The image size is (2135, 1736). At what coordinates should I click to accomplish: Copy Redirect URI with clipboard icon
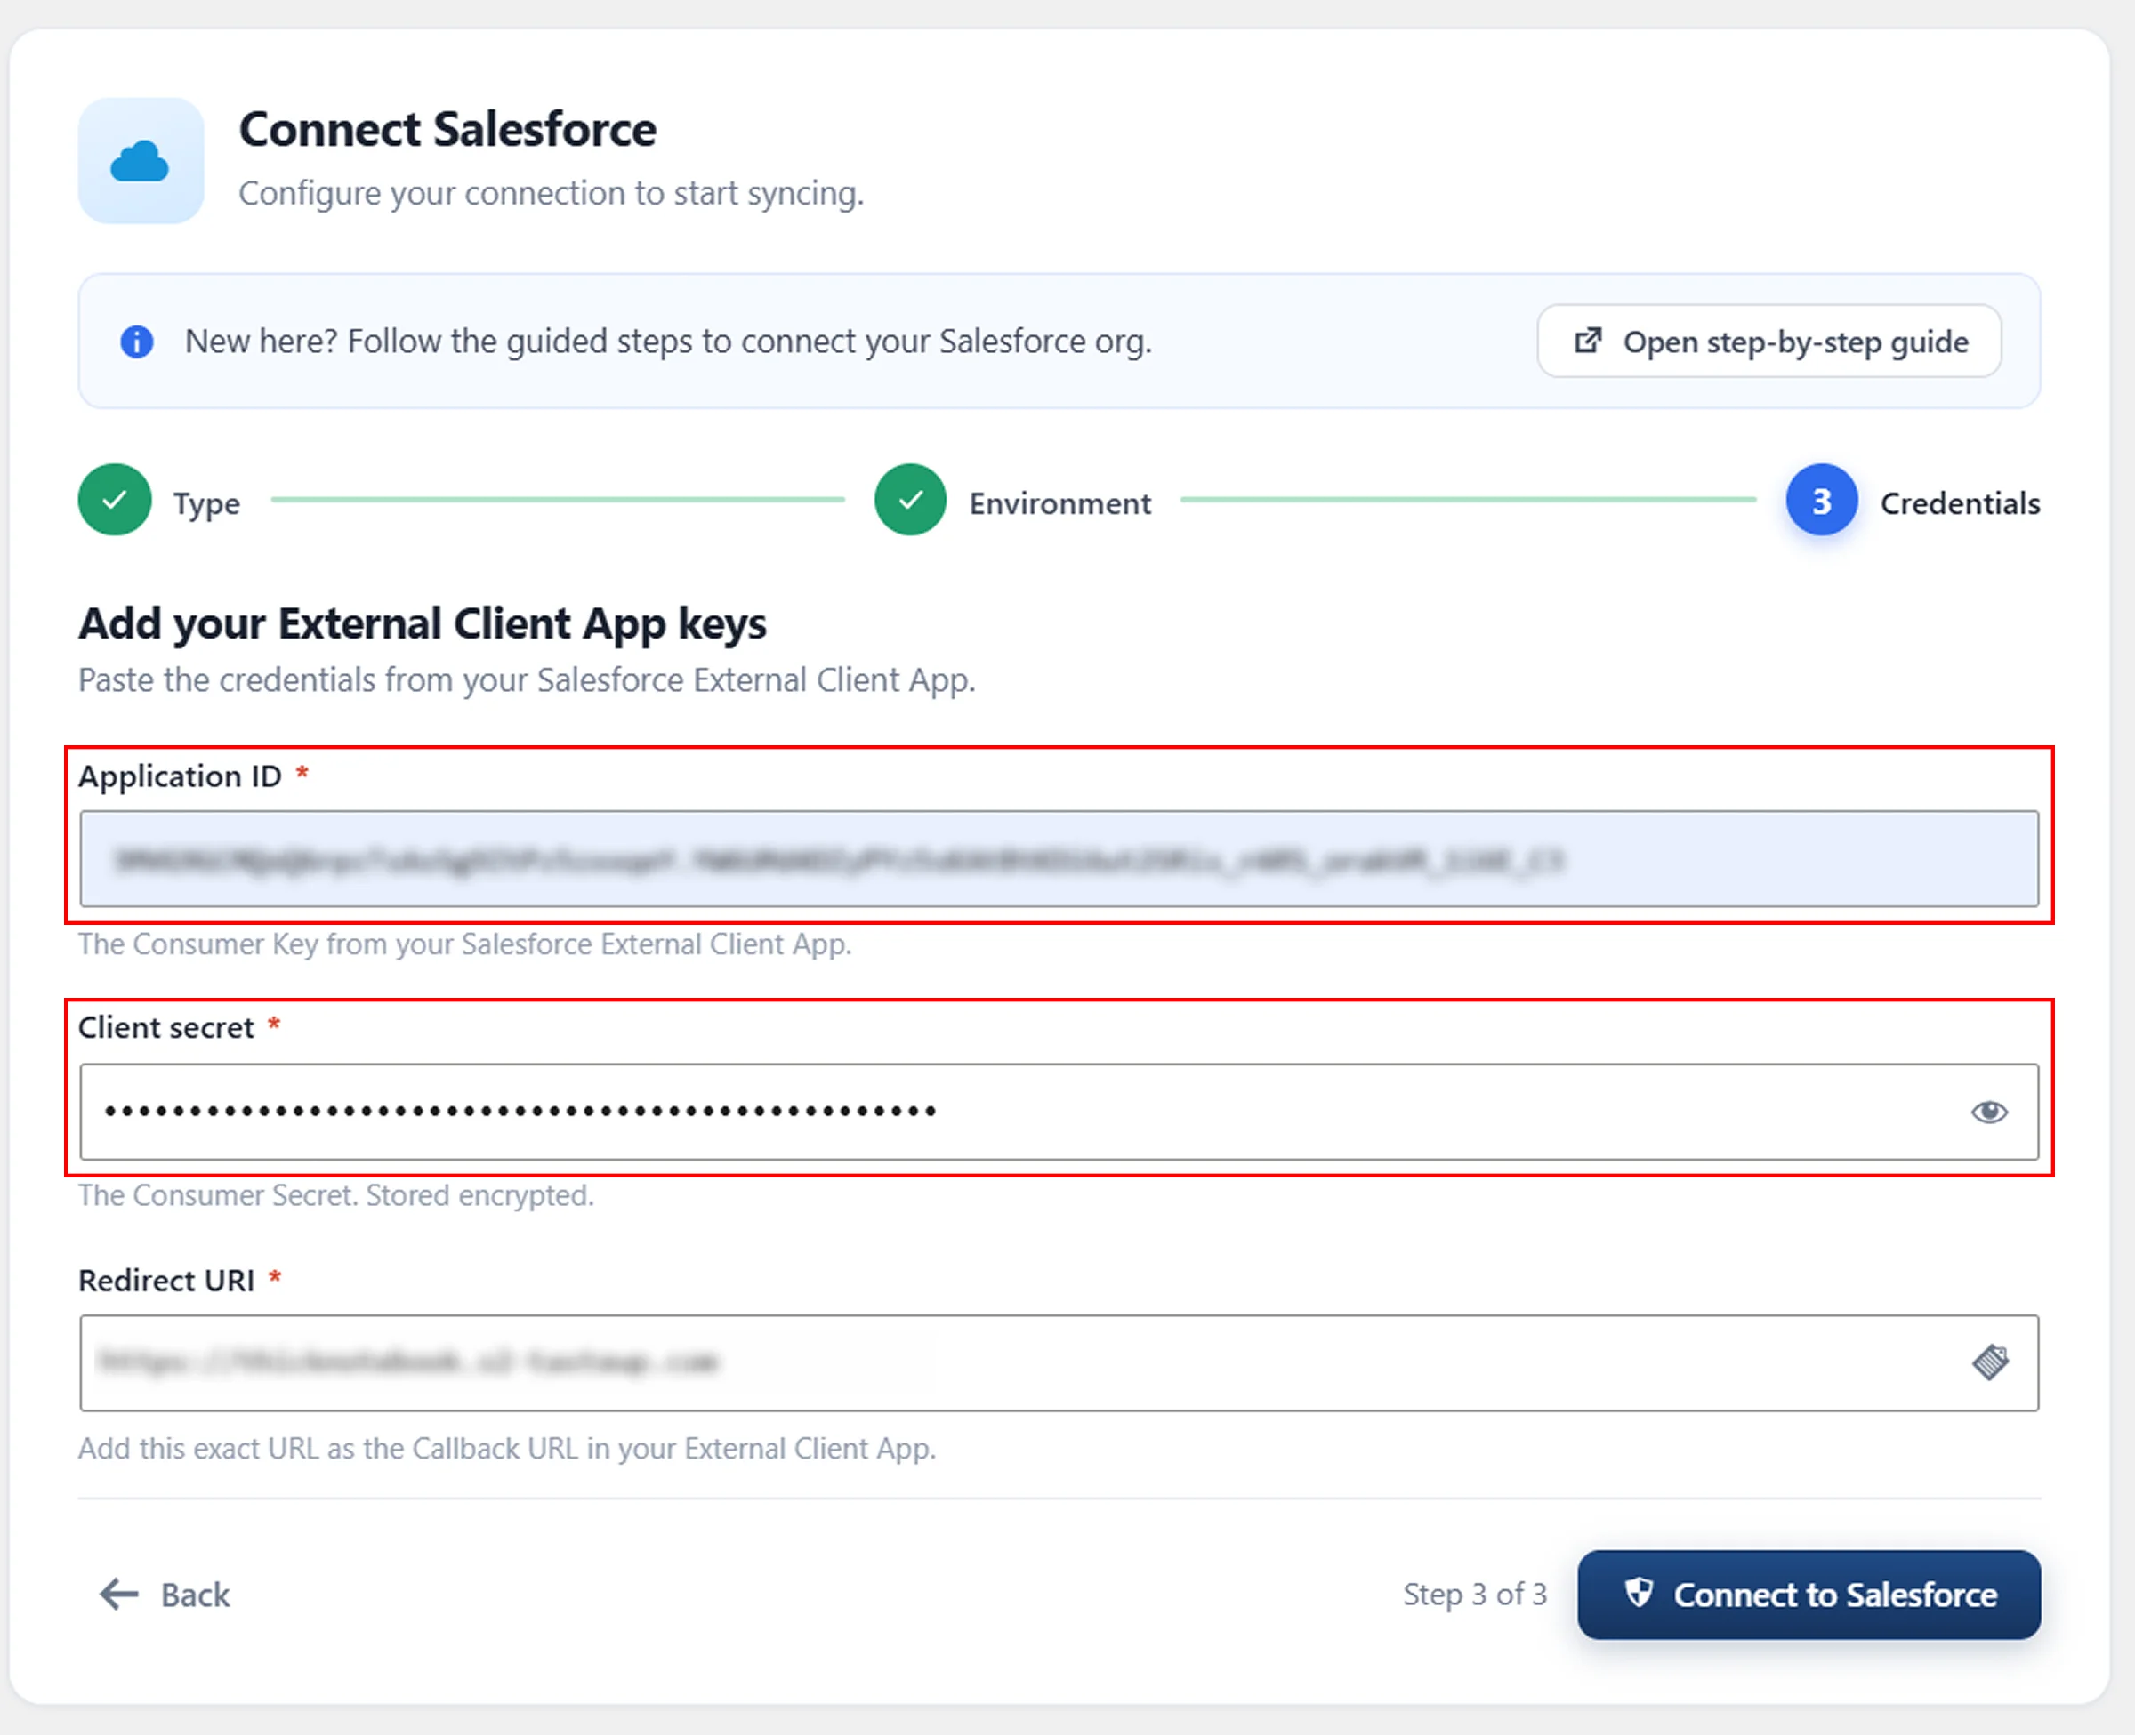(x=1990, y=1362)
